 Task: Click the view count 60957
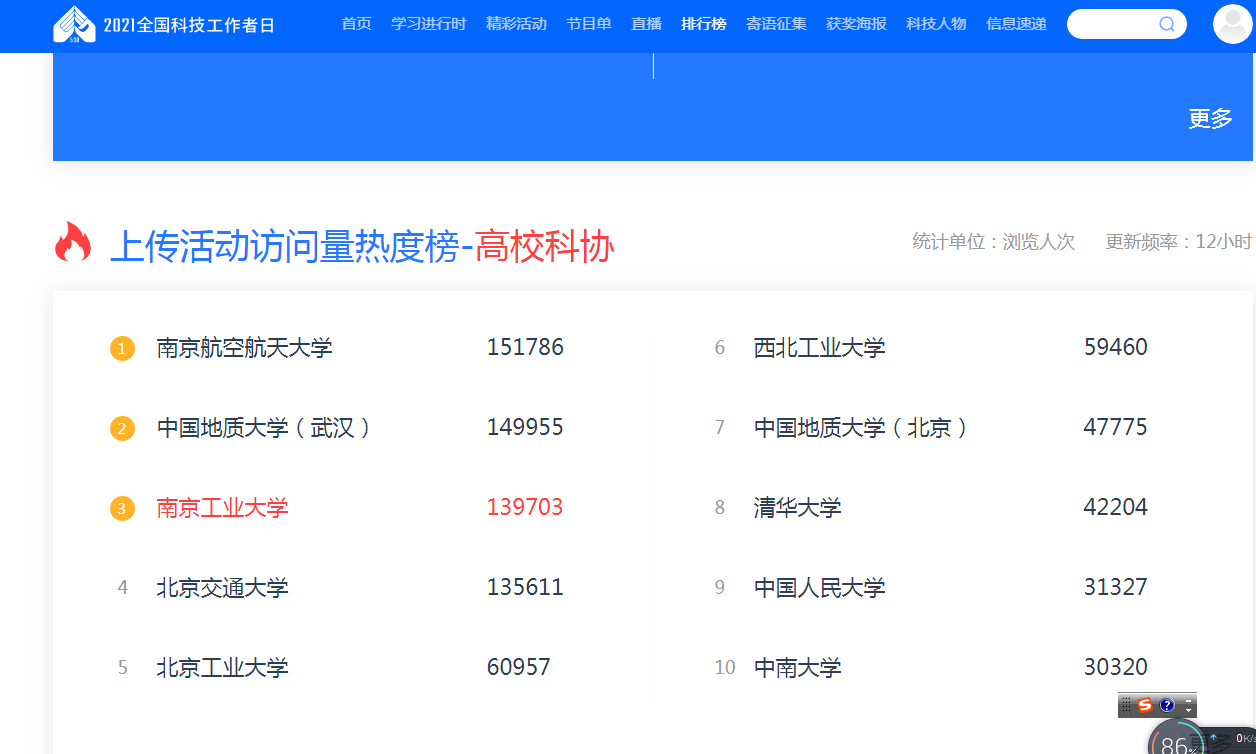519,668
